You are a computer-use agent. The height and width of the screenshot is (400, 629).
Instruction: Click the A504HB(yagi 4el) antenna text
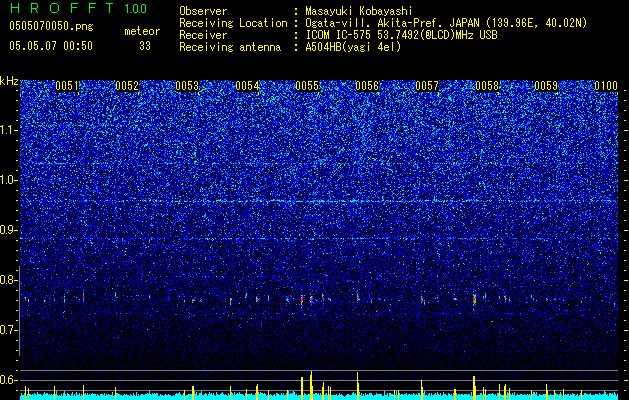coord(353,47)
